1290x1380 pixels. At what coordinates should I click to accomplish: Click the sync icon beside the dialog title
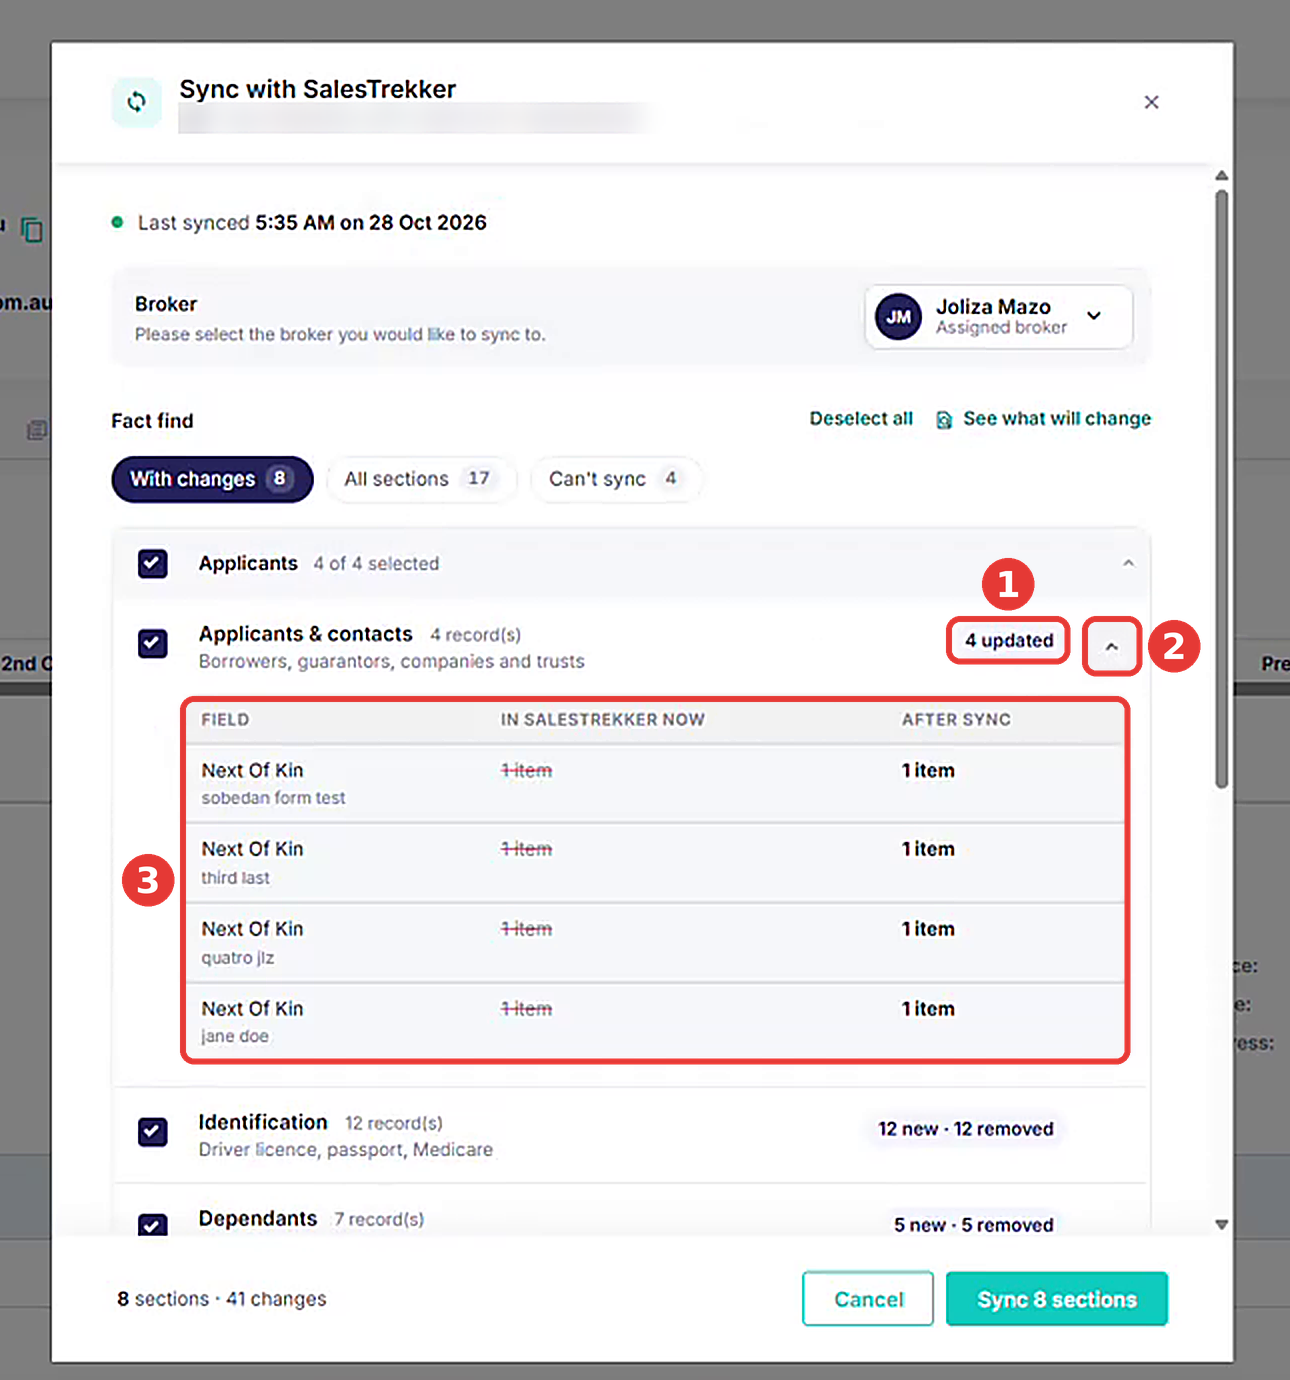[137, 102]
